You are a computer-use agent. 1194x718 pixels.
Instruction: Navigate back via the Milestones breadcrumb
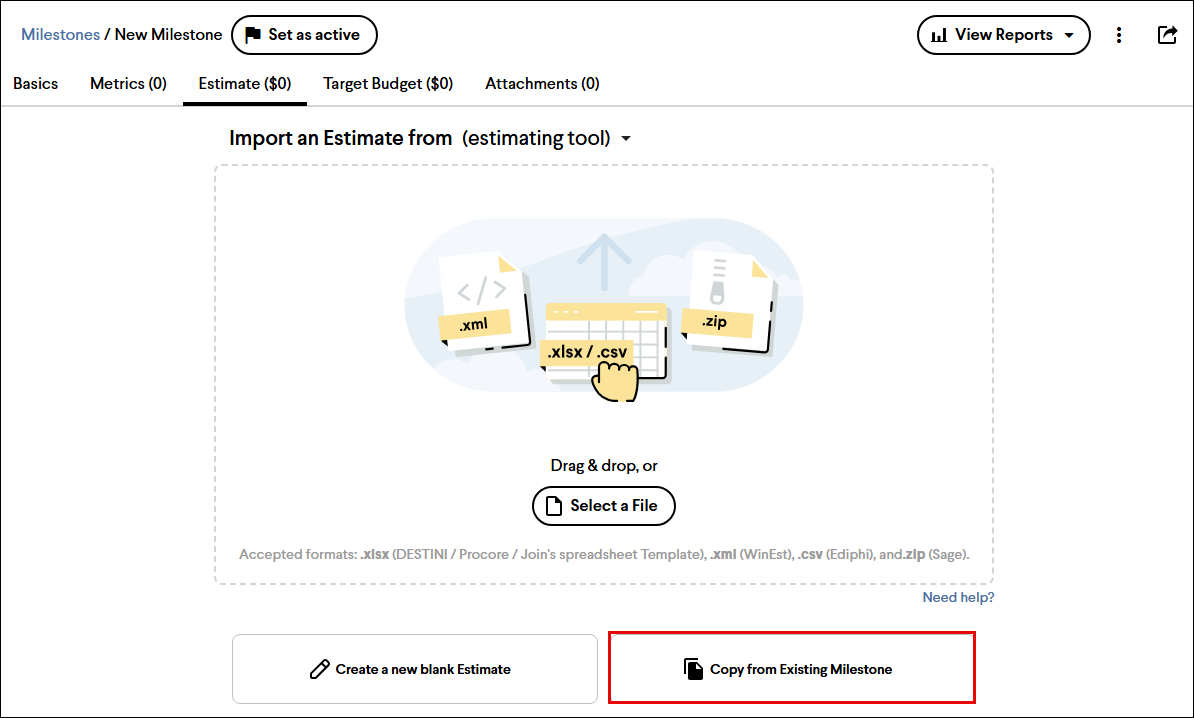coord(60,34)
